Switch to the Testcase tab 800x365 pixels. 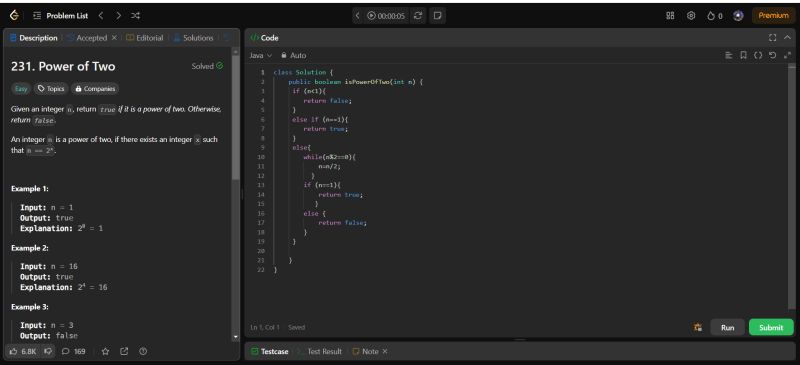[269, 351]
